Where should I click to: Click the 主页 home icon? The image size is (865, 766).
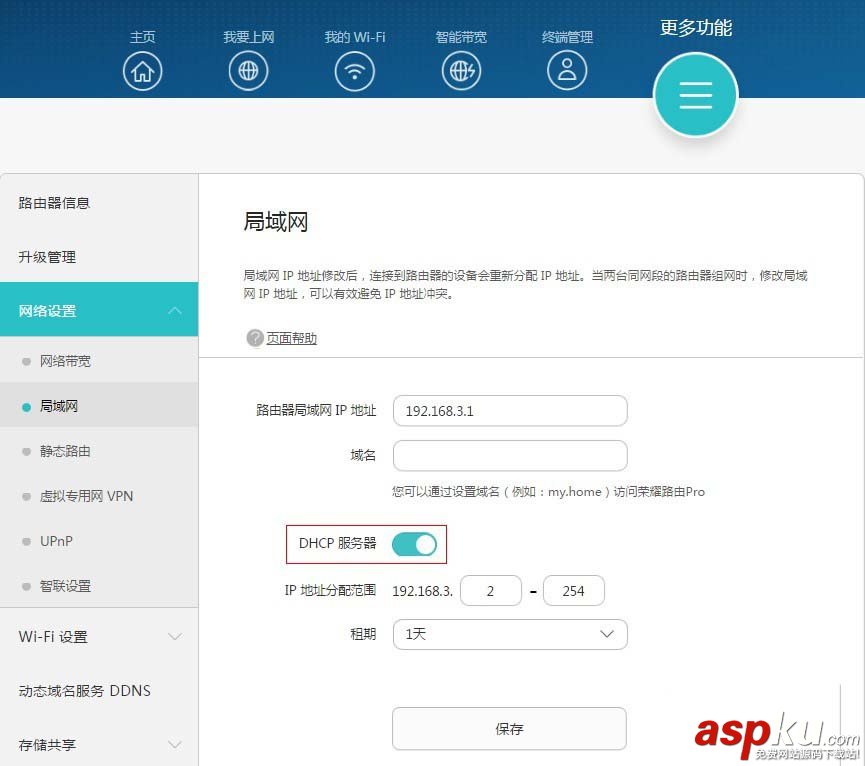pos(142,70)
